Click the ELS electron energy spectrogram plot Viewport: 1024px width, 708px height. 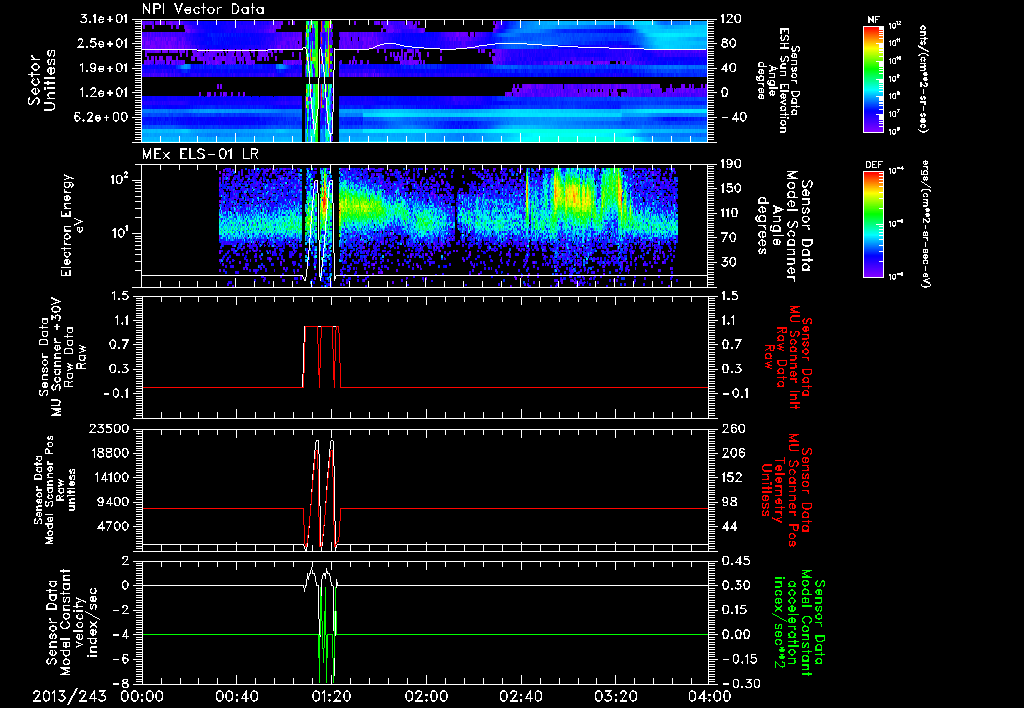[x=424, y=226]
